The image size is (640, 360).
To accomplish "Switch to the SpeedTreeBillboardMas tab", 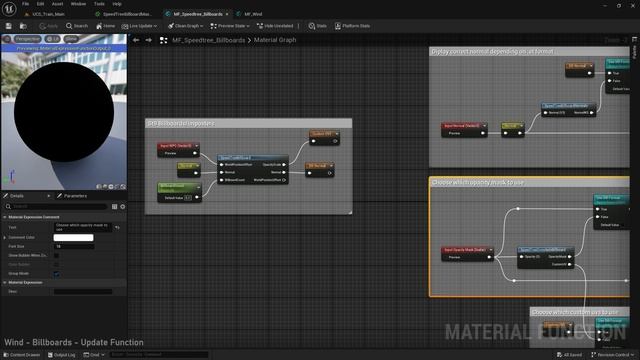I will click(x=124, y=14).
